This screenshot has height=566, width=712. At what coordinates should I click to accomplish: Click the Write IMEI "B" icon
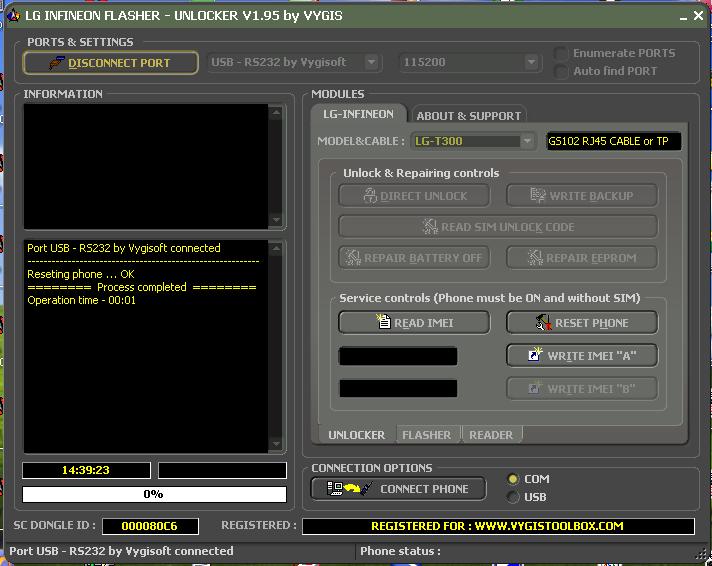(x=534, y=388)
